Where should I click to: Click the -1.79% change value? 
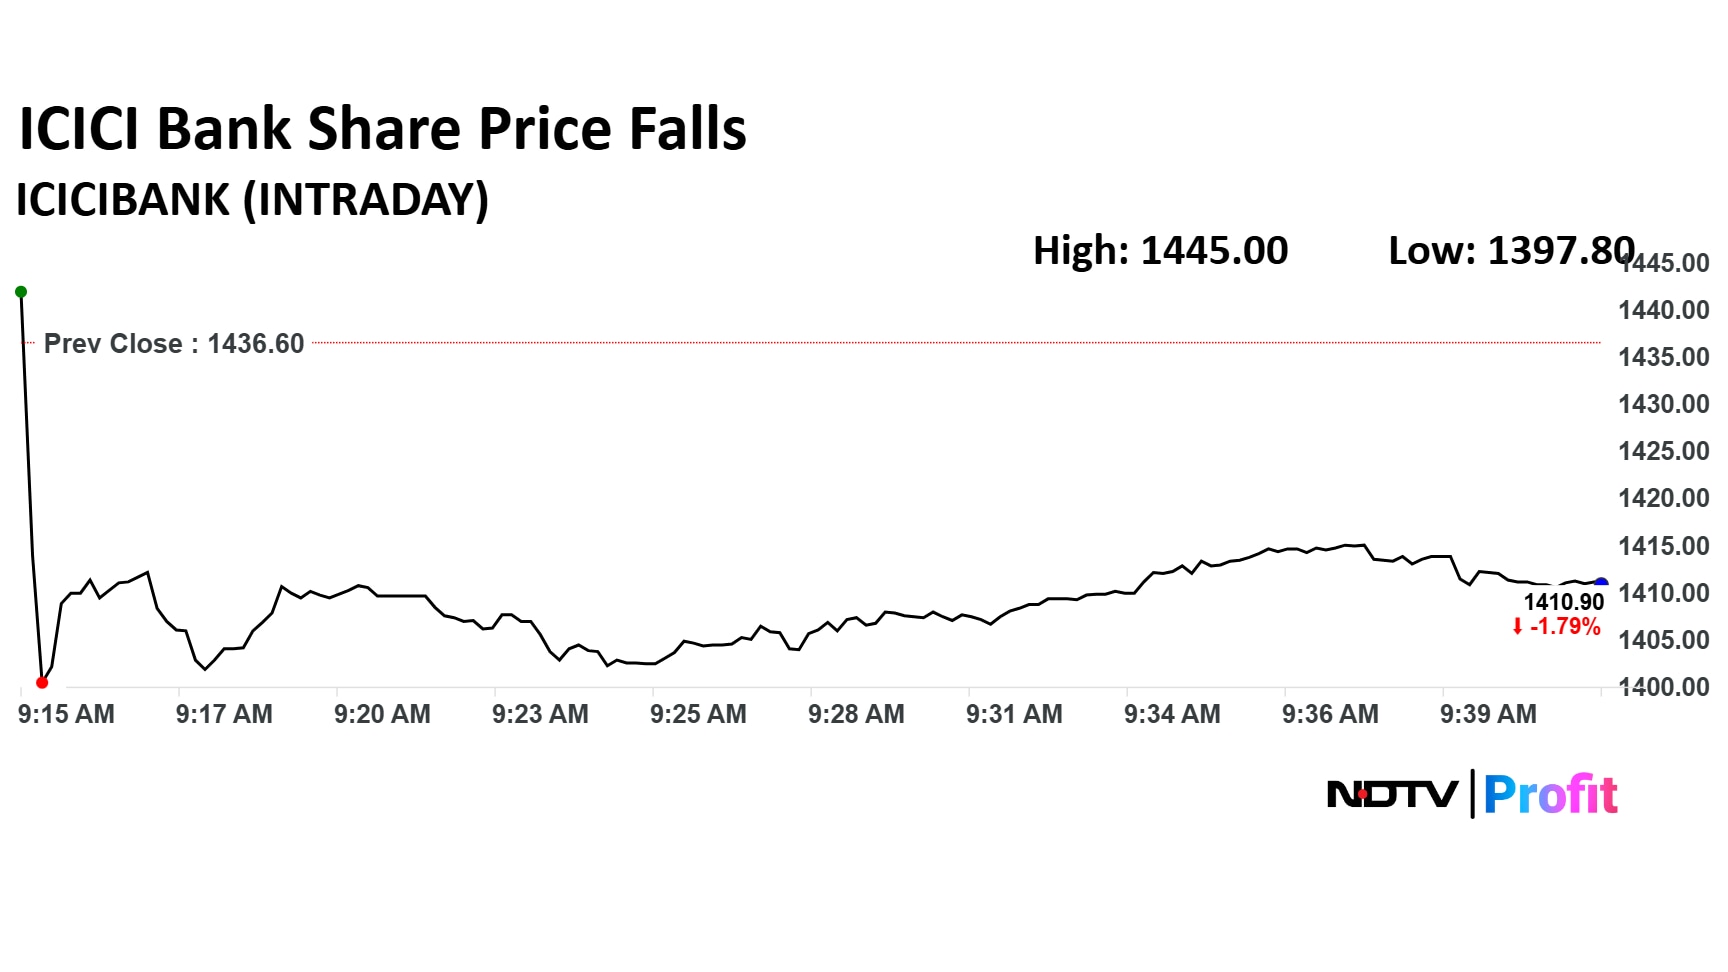(x=1565, y=627)
